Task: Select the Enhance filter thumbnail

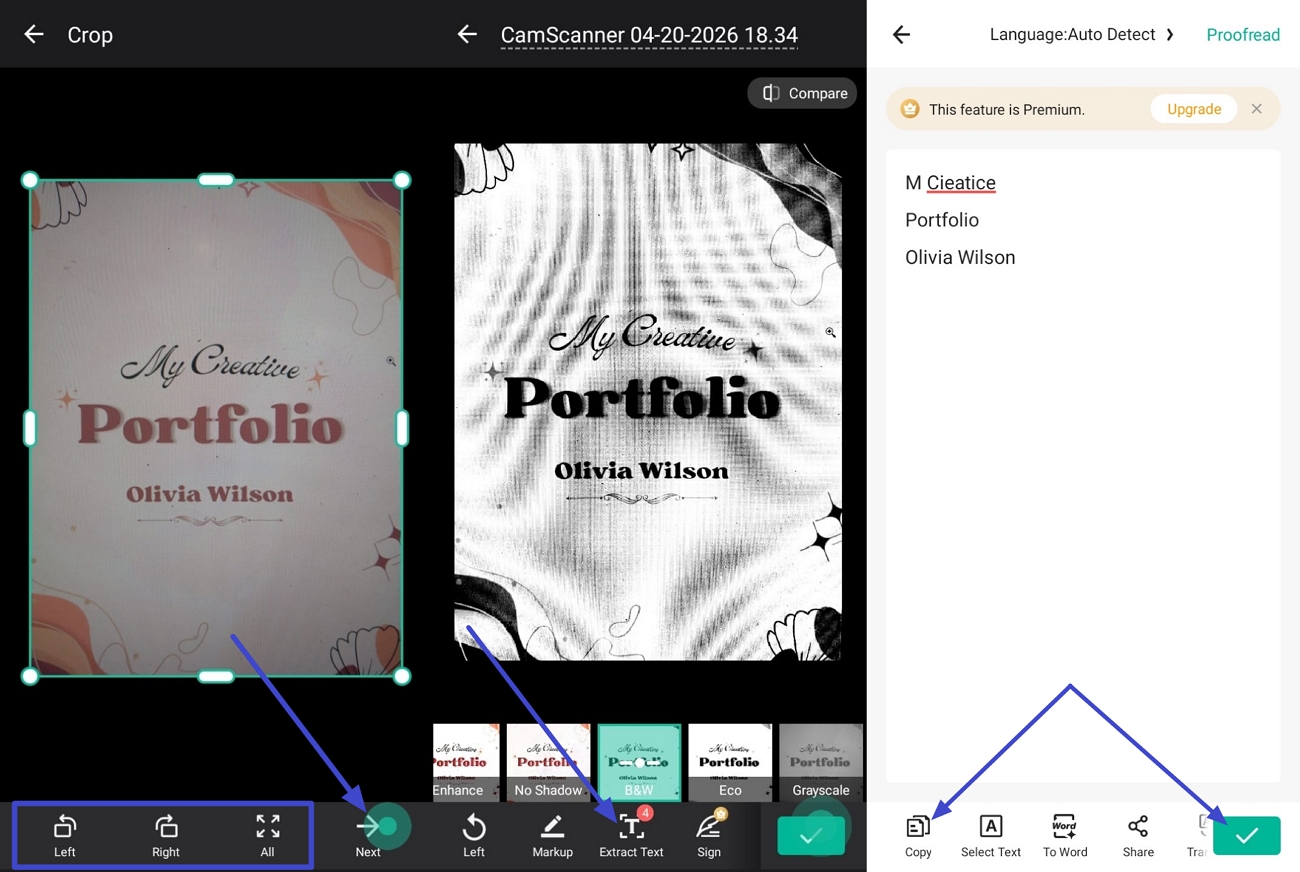Action: (x=466, y=762)
